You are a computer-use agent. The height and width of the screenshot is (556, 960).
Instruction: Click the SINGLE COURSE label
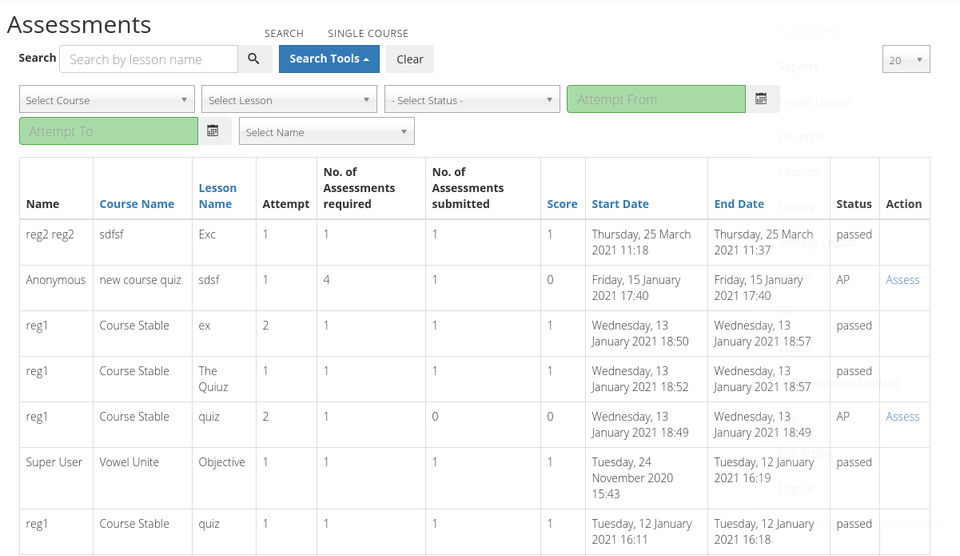[368, 33]
